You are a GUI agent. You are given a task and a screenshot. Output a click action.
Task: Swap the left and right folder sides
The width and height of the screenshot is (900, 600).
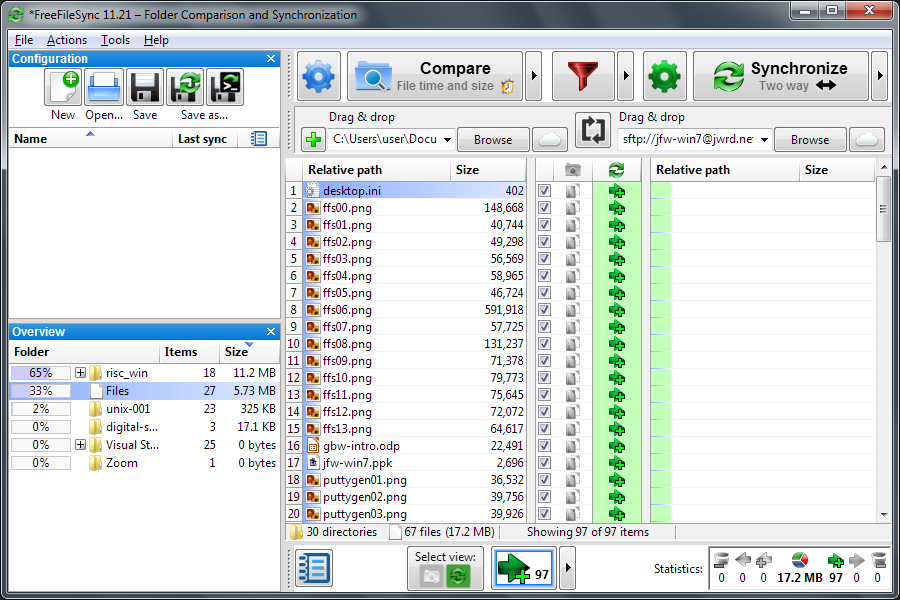tap(593, 130)
